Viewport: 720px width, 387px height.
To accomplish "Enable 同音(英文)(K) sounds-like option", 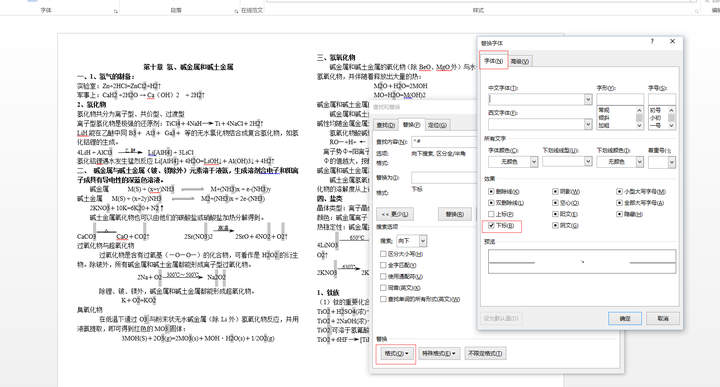I will [383, 288].
